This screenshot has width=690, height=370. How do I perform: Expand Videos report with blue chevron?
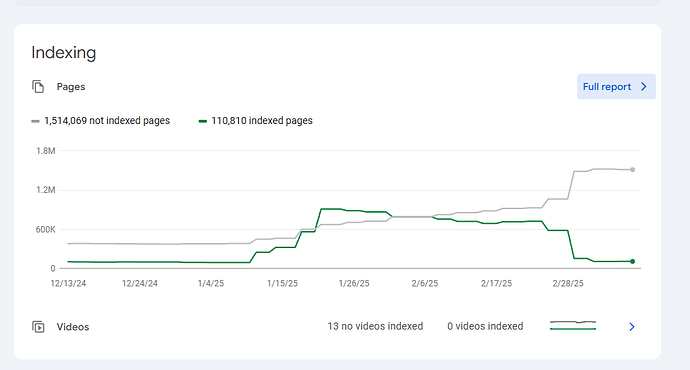point(631,327)
